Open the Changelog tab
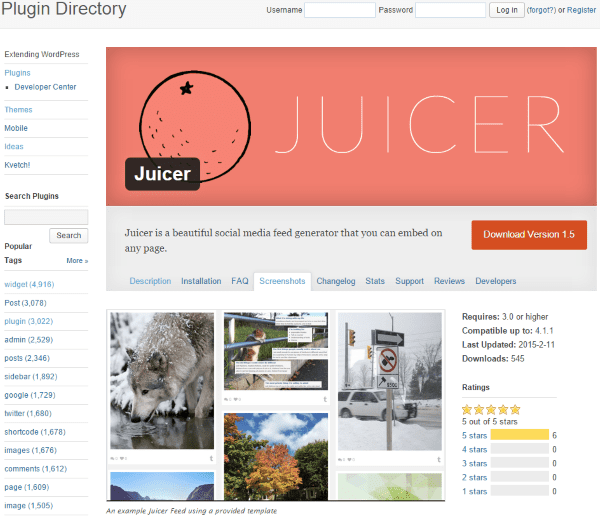 pos(336,281)
